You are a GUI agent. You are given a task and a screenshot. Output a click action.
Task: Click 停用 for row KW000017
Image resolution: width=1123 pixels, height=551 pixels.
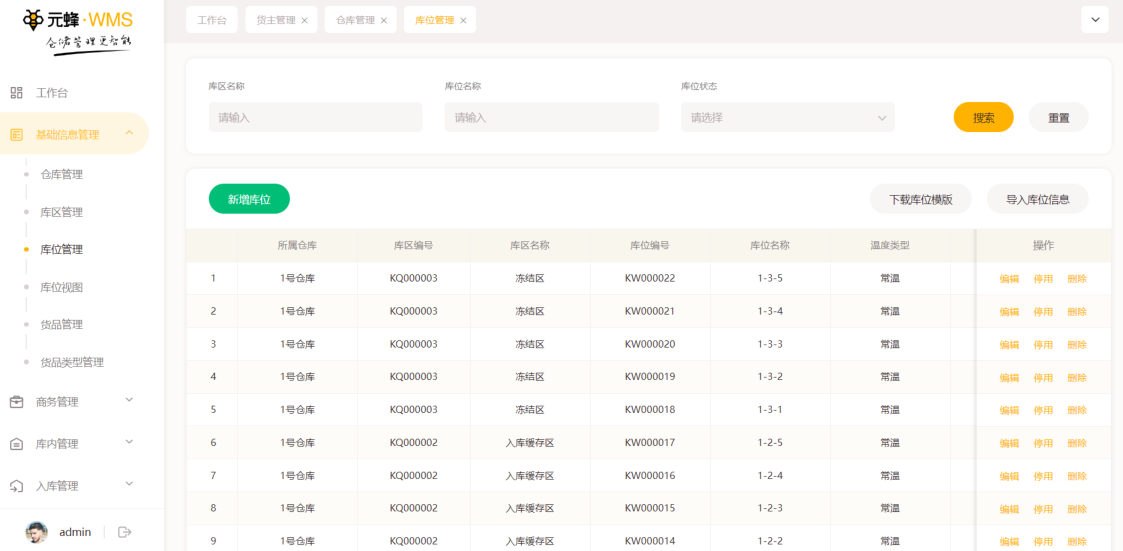point(1043,444)
